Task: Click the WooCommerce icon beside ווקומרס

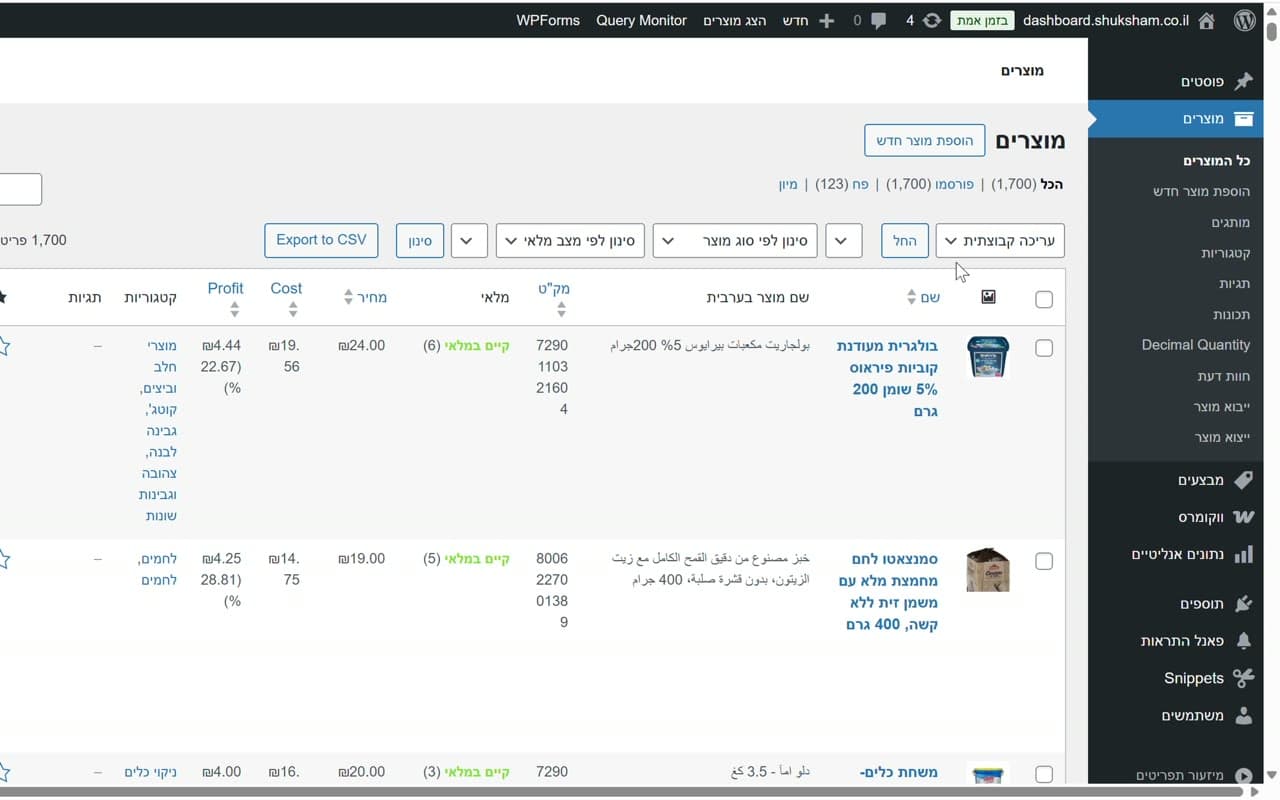Action: click(x=1243, y=517)
